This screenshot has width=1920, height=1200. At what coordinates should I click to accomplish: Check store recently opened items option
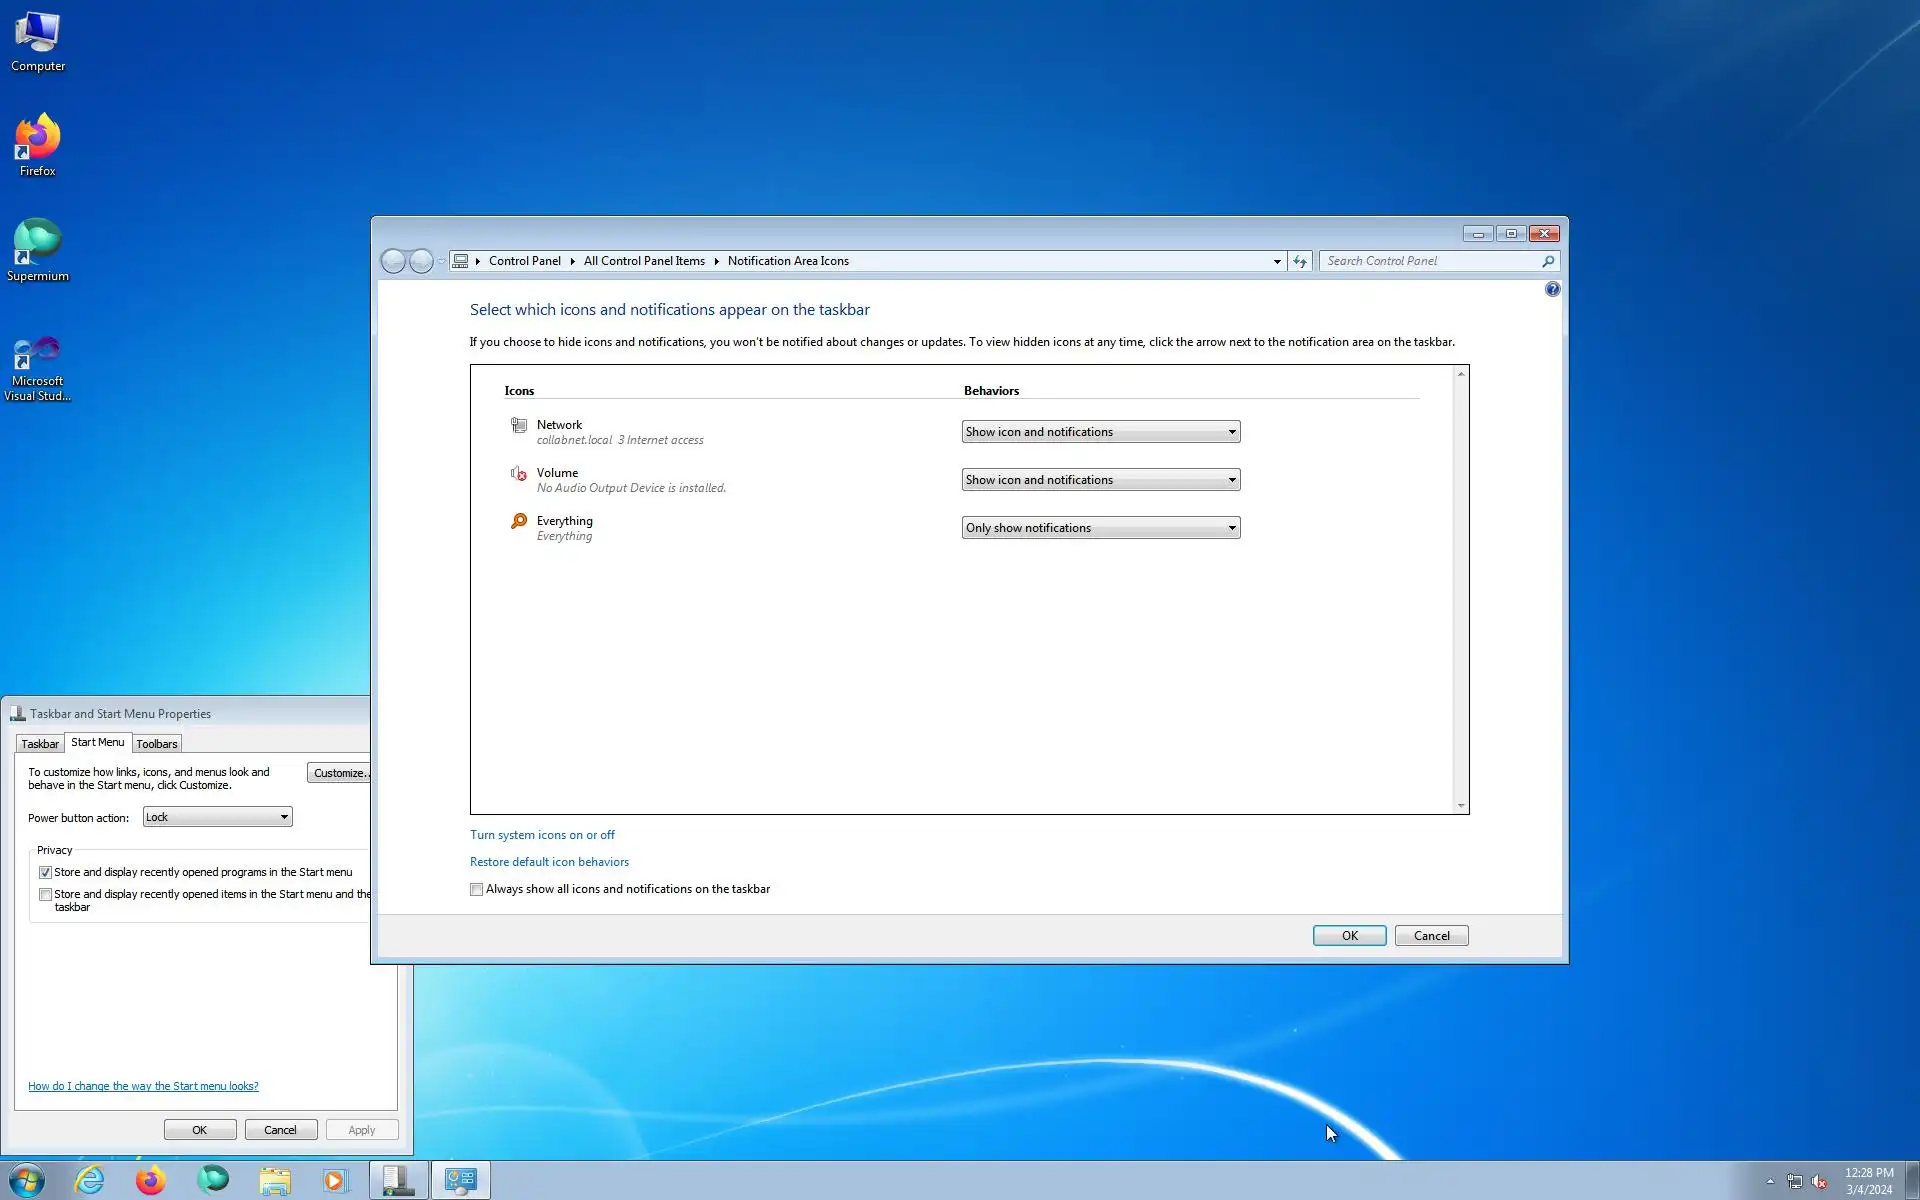[45, 894]
